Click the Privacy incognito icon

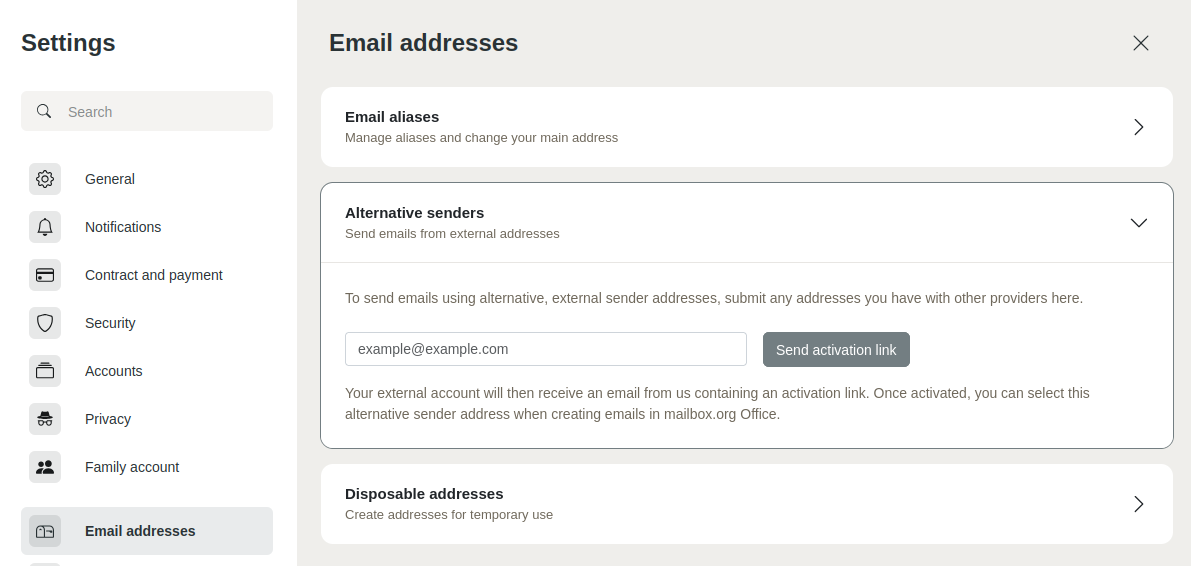tap(45, 419)
